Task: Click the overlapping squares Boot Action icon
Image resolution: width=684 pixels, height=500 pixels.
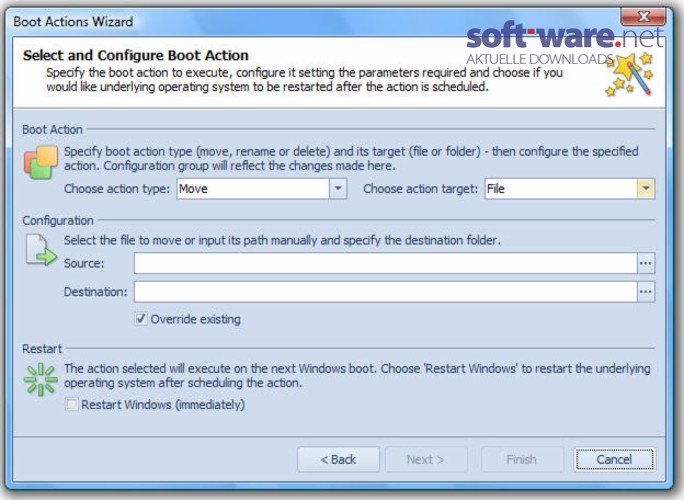Action: 41,162
